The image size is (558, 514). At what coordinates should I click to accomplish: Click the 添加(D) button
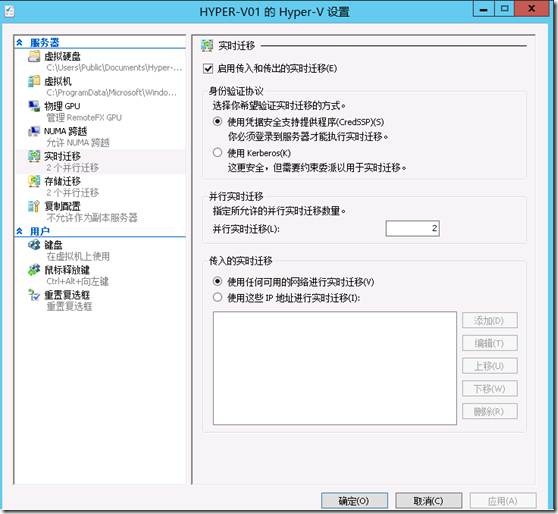pyautogui.click(x=489, y=320)
